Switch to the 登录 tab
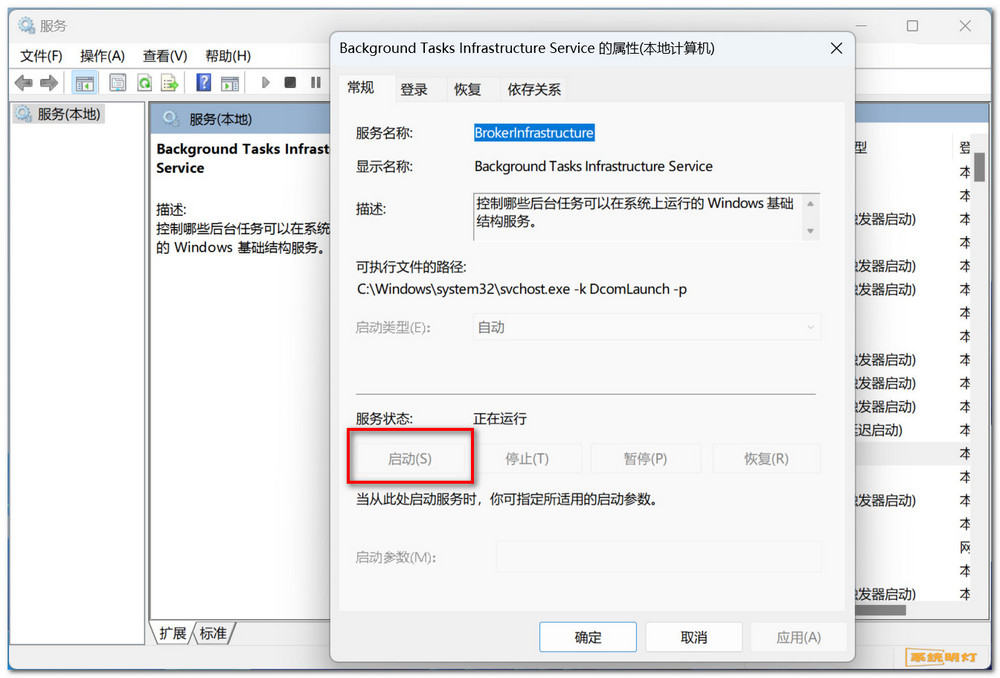 414,90
